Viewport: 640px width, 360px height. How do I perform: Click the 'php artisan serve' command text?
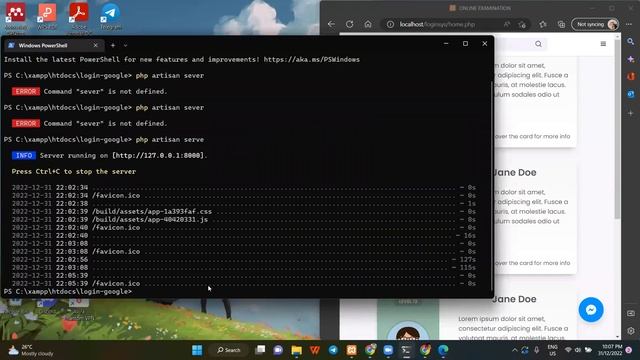(170, 140)
